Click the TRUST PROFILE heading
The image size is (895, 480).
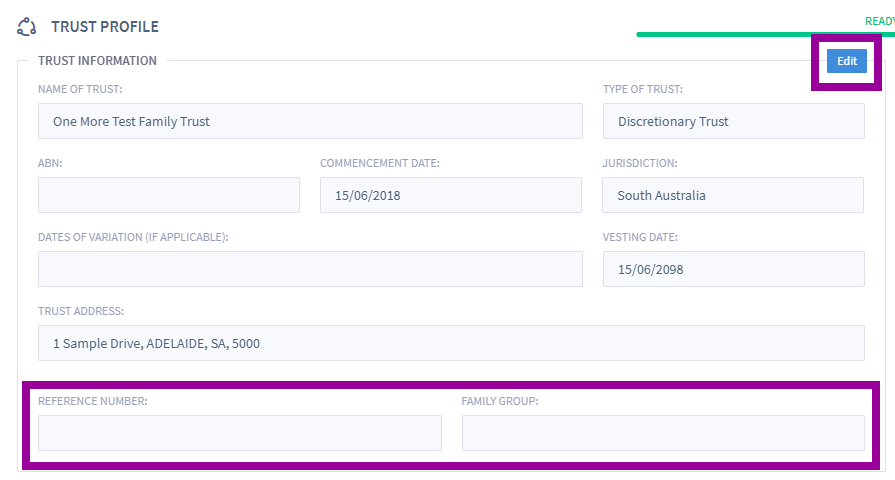pyautogui.click(x=105, y=27)
